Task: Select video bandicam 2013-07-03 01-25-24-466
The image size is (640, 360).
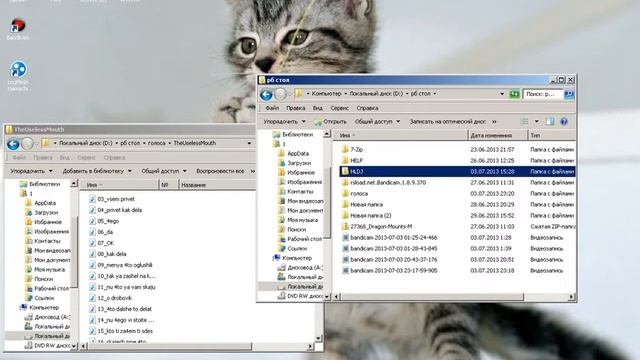Action: tap(389, 238)
